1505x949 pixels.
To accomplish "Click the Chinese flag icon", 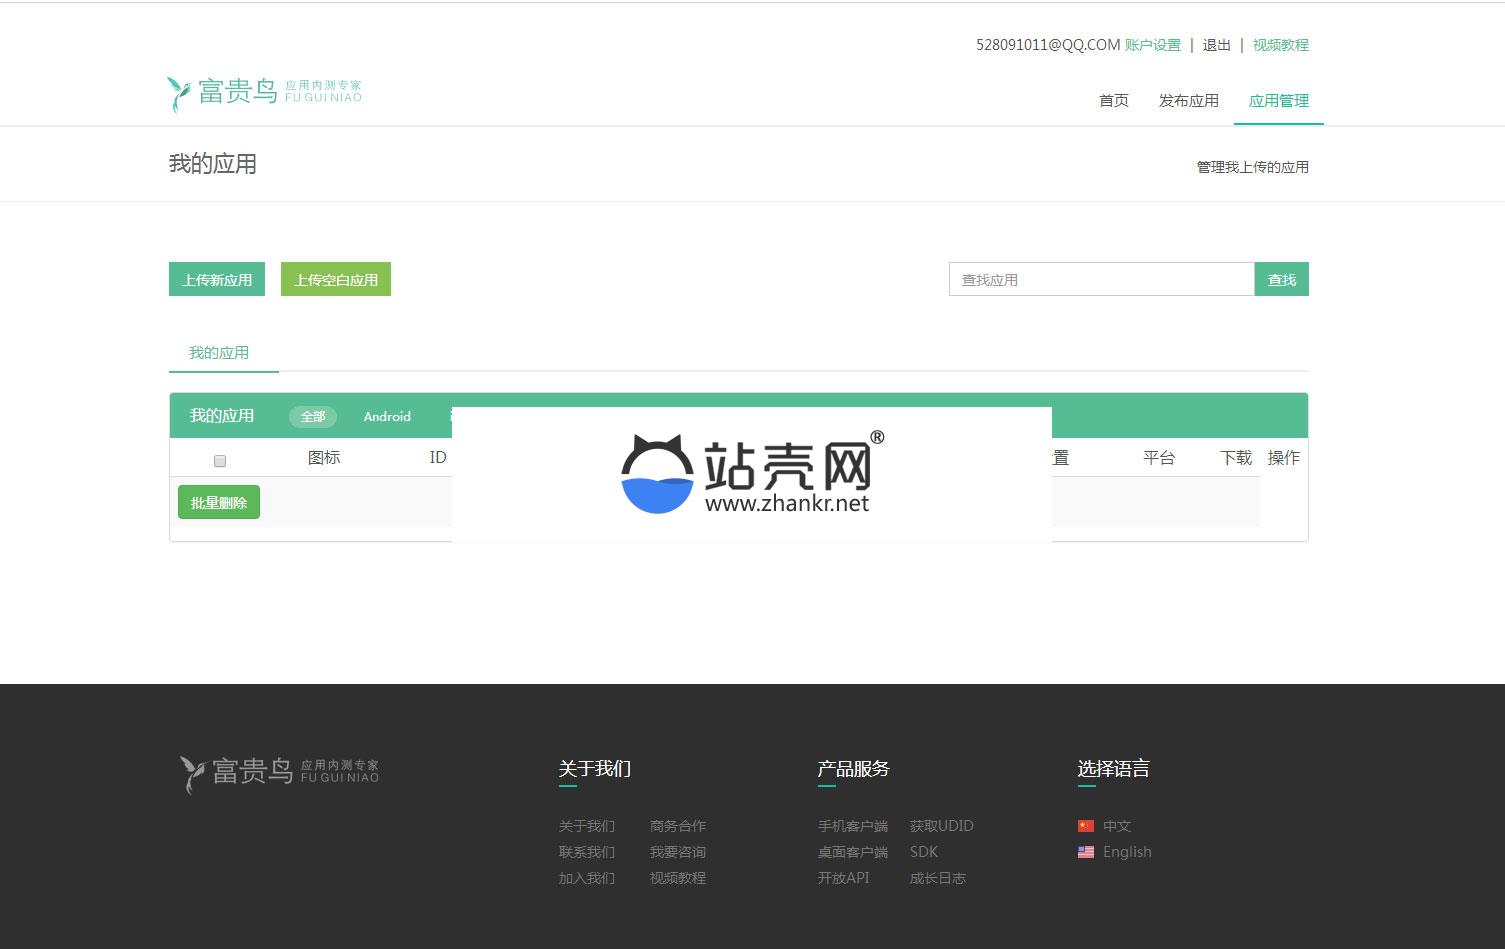I will [x=1086, y=826].
